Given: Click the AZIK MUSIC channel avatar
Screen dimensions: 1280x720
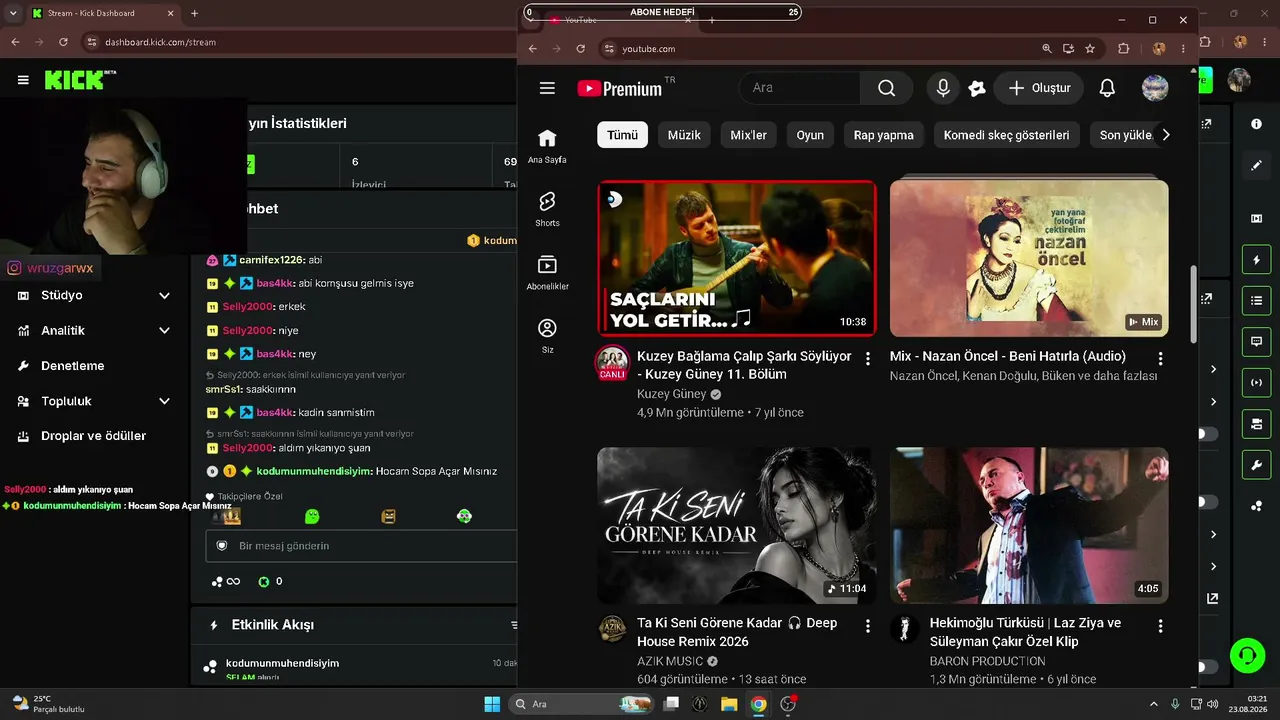Looking at the screenshot, I should coord(612,629).
